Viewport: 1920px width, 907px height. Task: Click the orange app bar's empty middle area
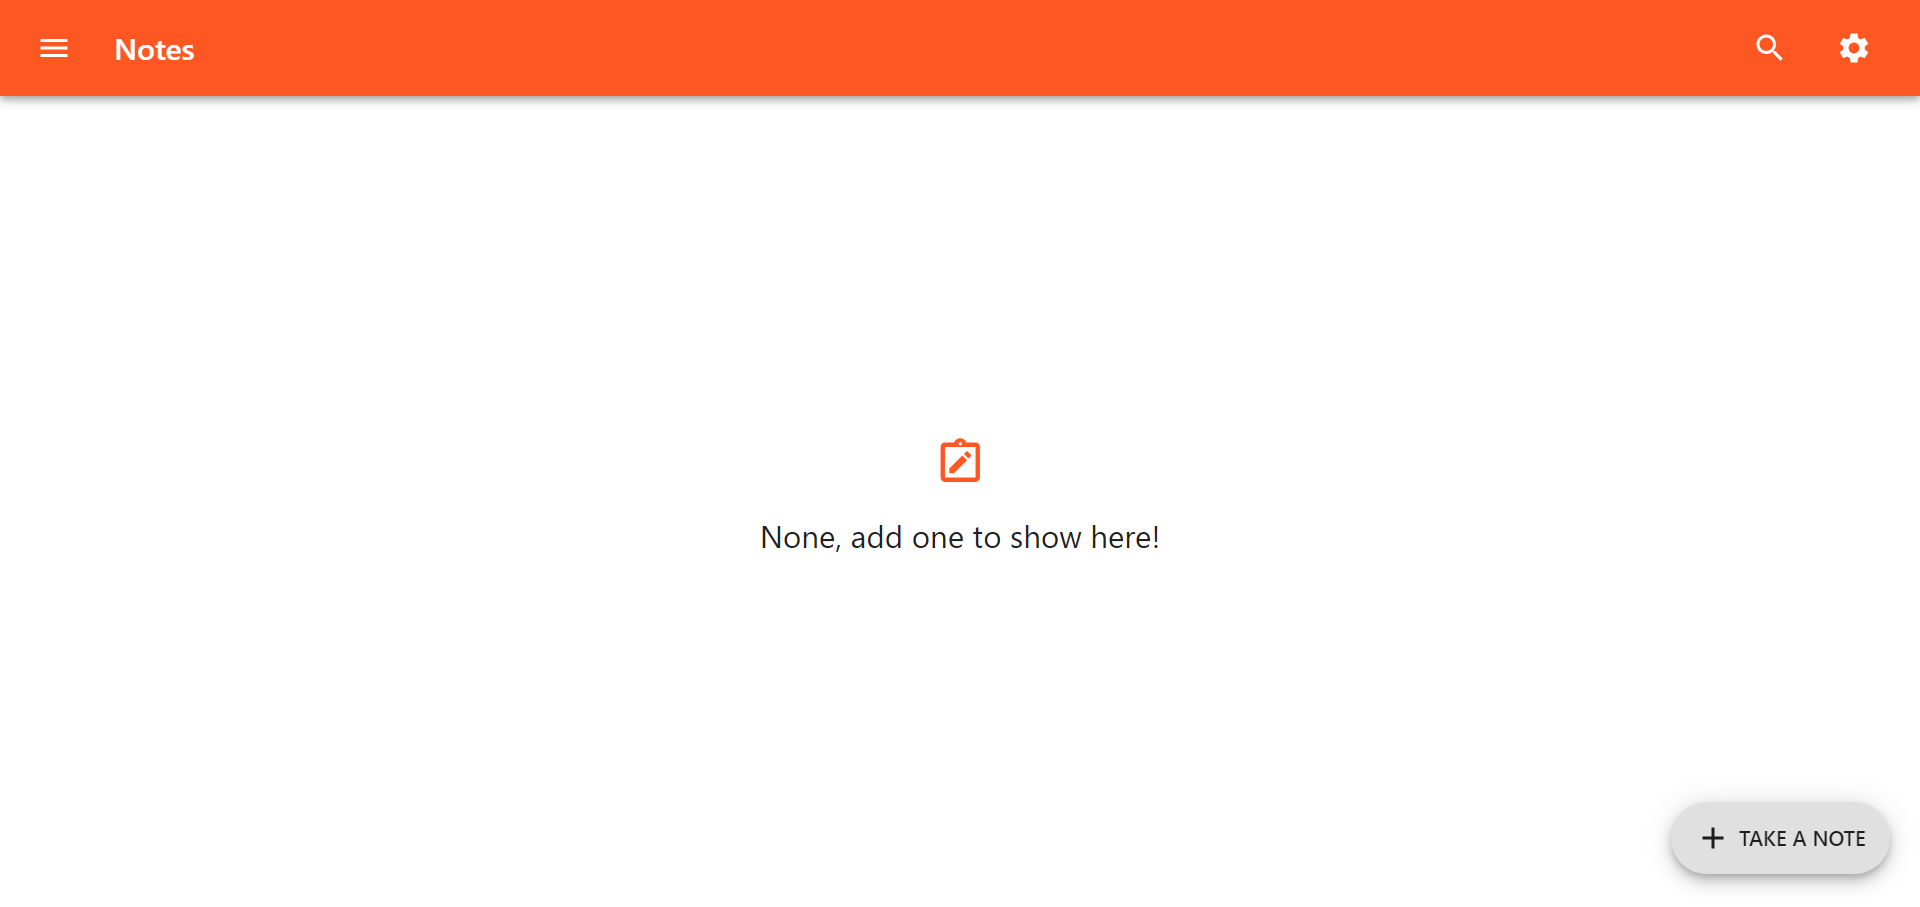960,48
